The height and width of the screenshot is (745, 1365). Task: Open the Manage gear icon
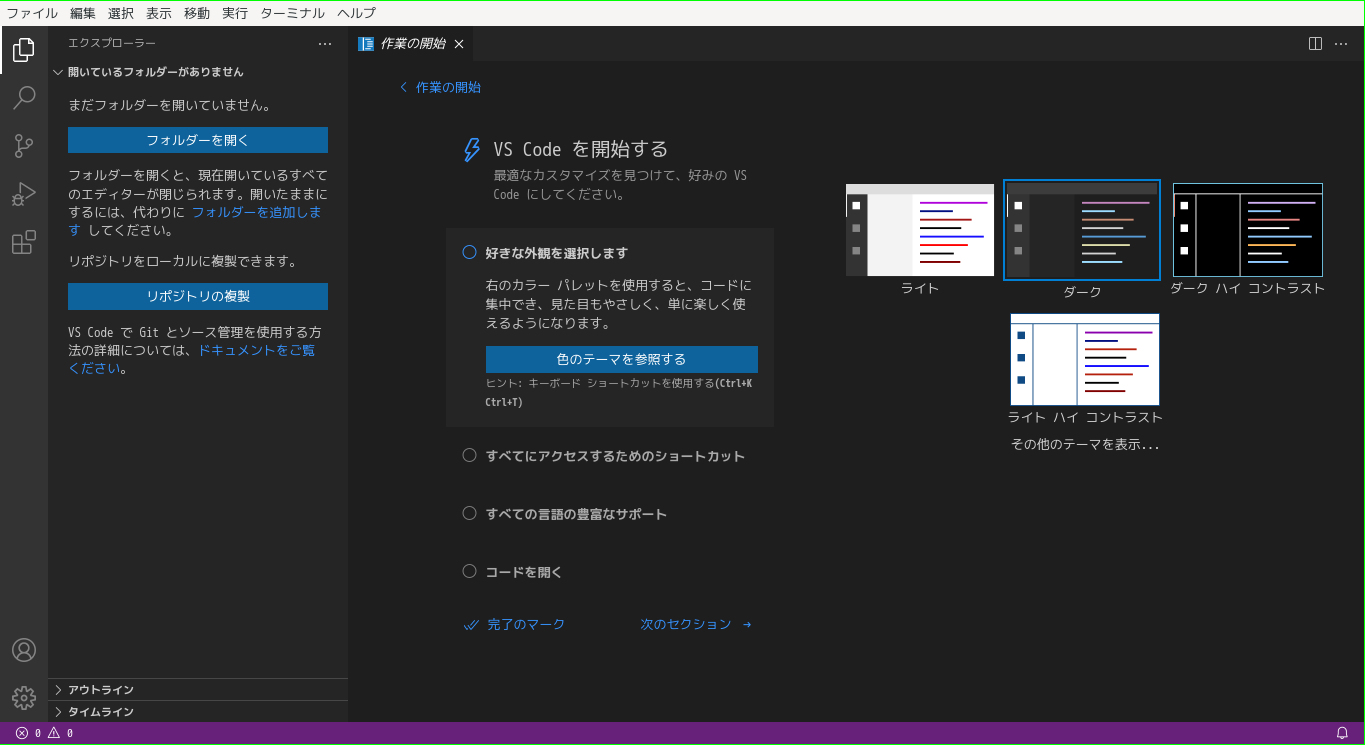pyautogui.click(x=24, y=698)
